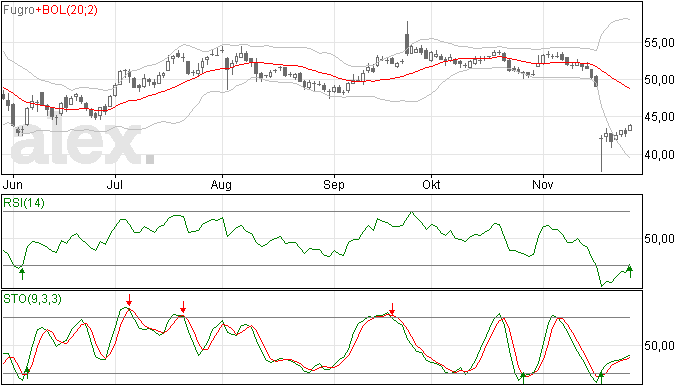Viewport: 690px width, 387px height.
Task: Select the 55,00 price axis value
Action: click(659, 43)
